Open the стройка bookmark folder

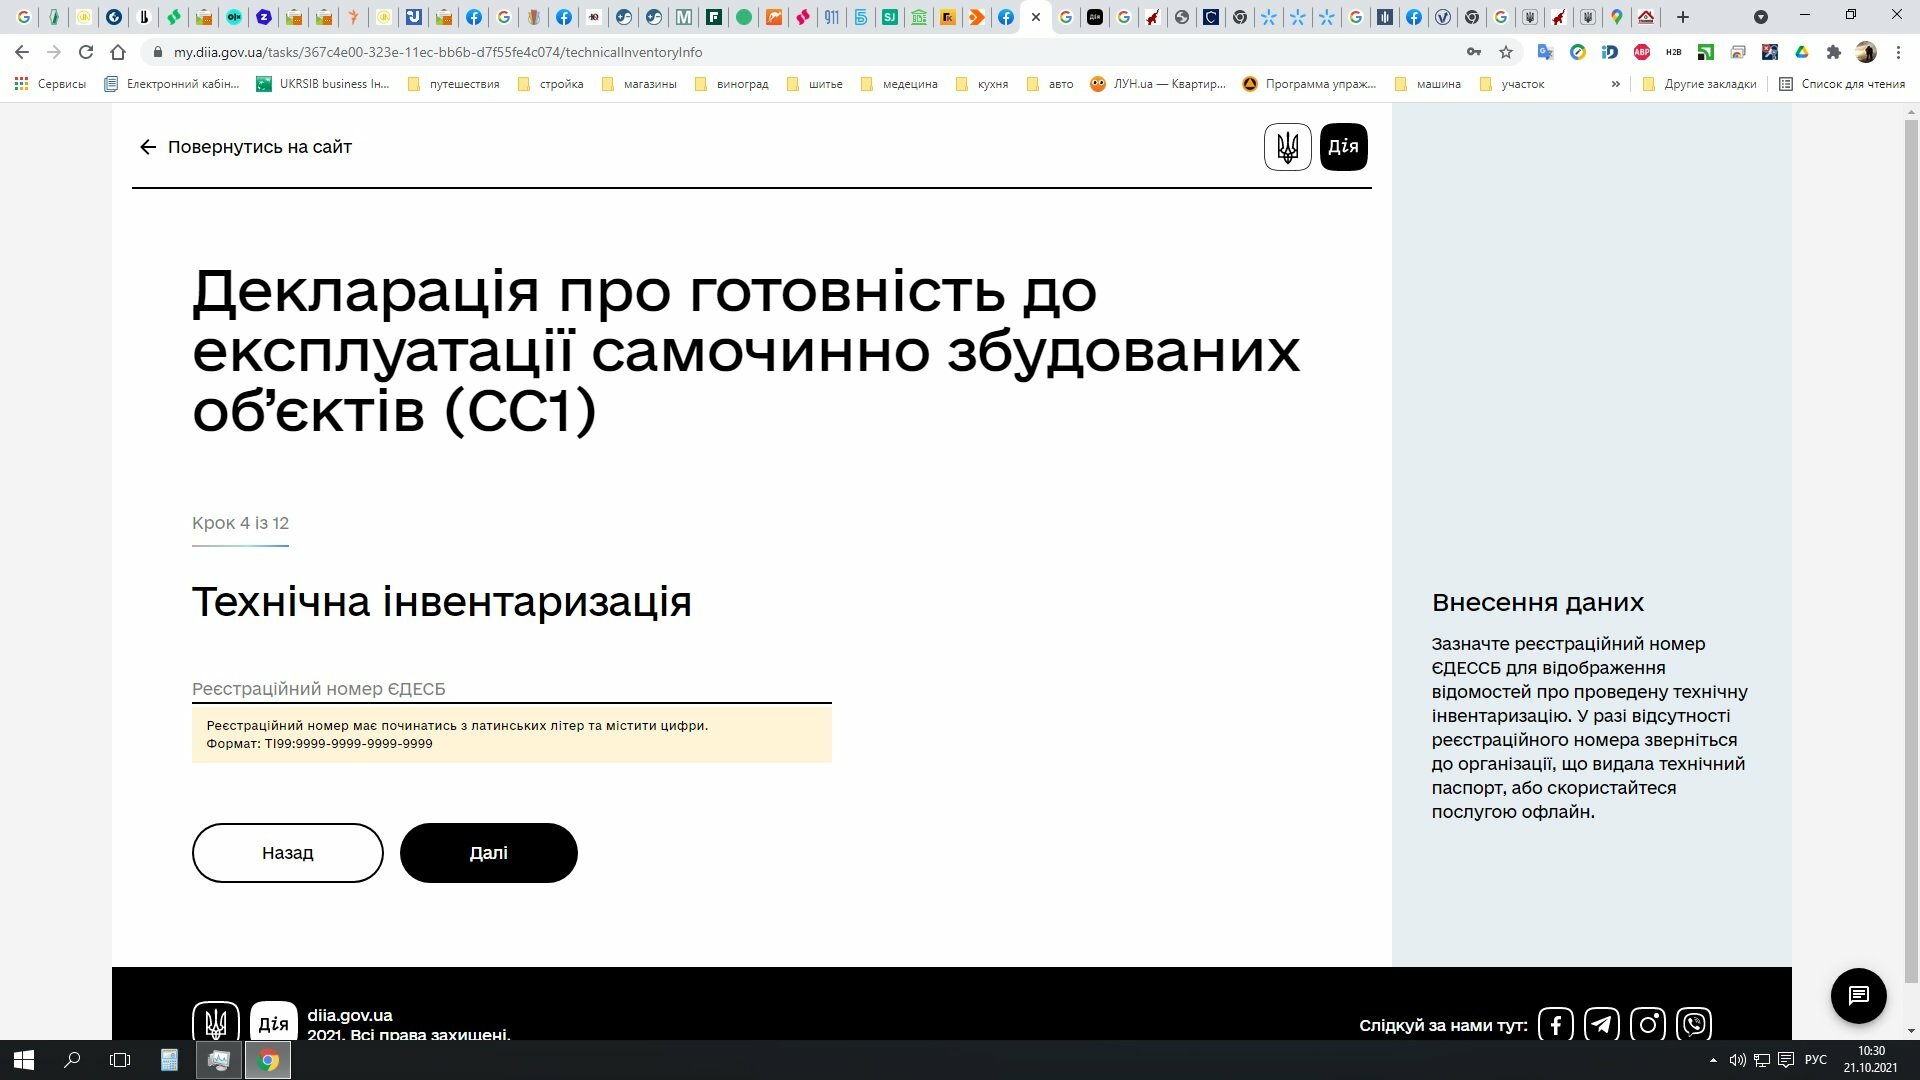click(x=551, y=84)
